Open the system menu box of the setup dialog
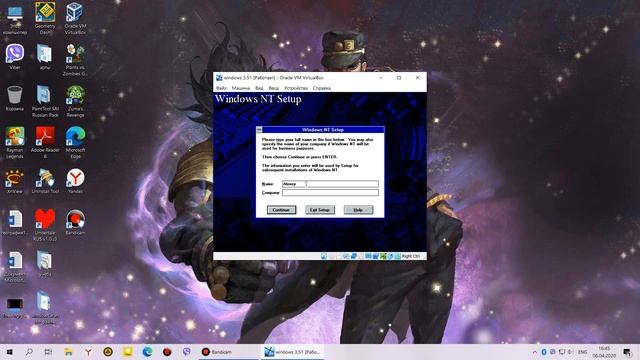The width and height of the screenshot is (640, 360). click(259, 129)
